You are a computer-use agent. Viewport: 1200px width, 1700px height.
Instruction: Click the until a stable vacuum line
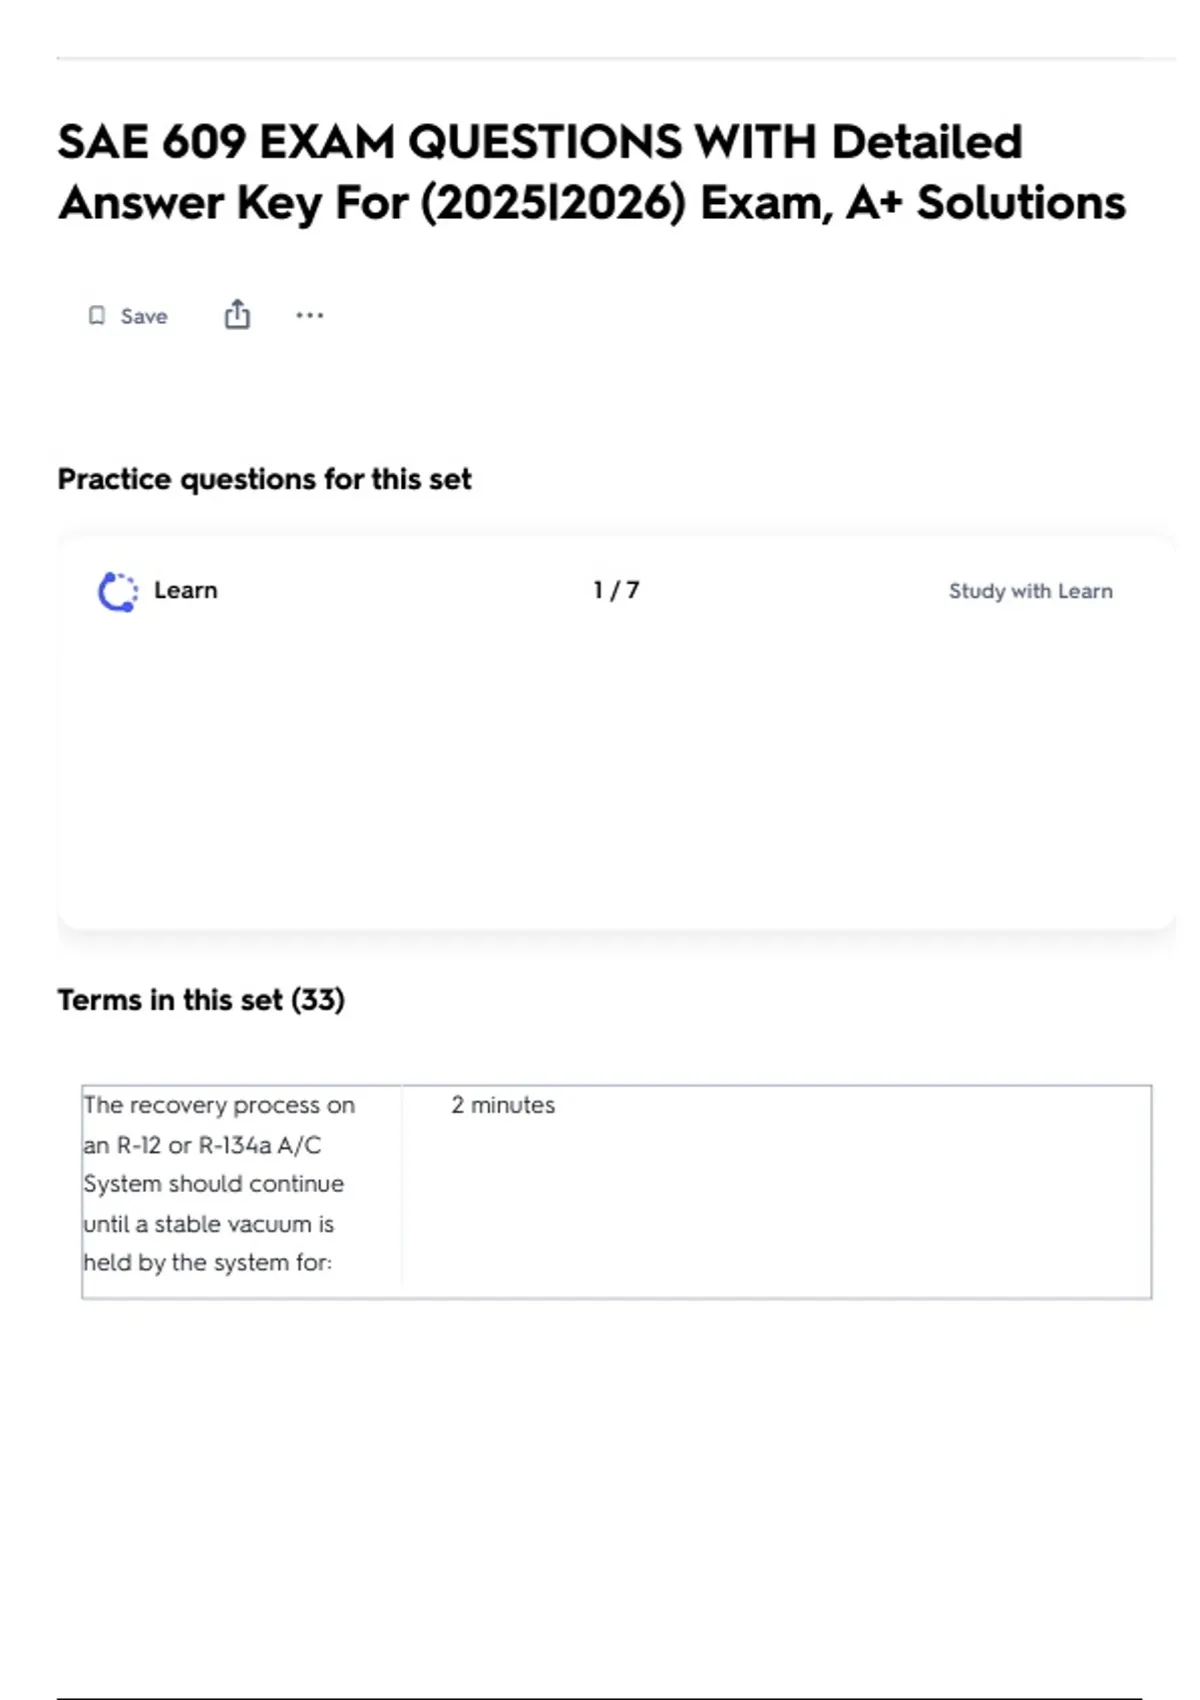[208, 1224]
